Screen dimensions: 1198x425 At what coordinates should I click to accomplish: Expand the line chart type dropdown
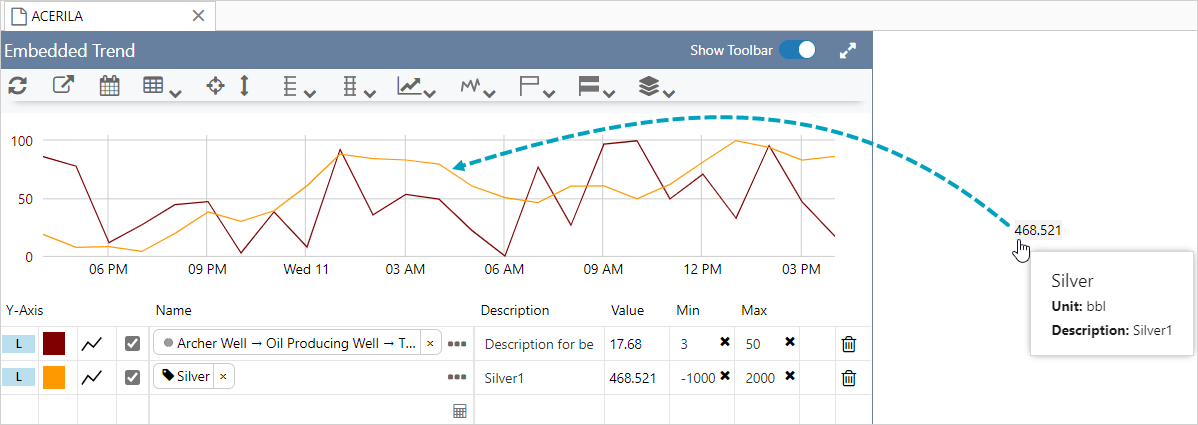pos(415,87)
